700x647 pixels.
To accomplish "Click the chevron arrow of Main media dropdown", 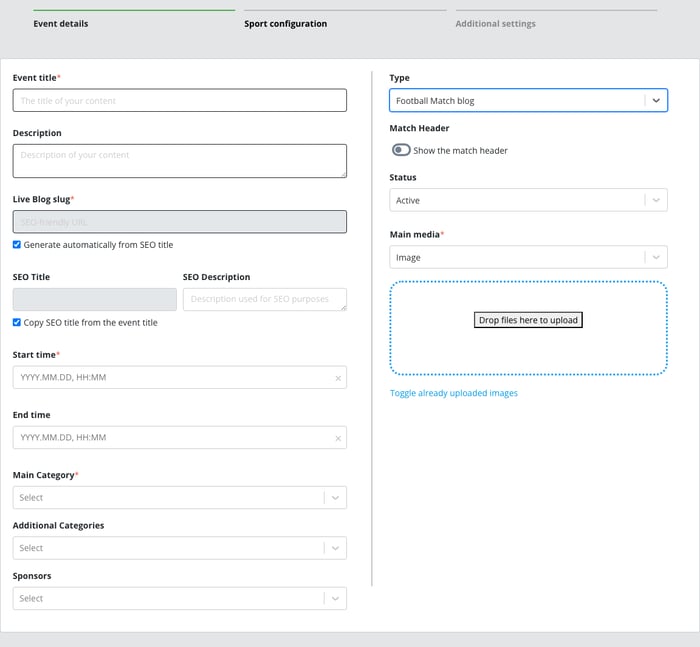I will pos(656,257).
